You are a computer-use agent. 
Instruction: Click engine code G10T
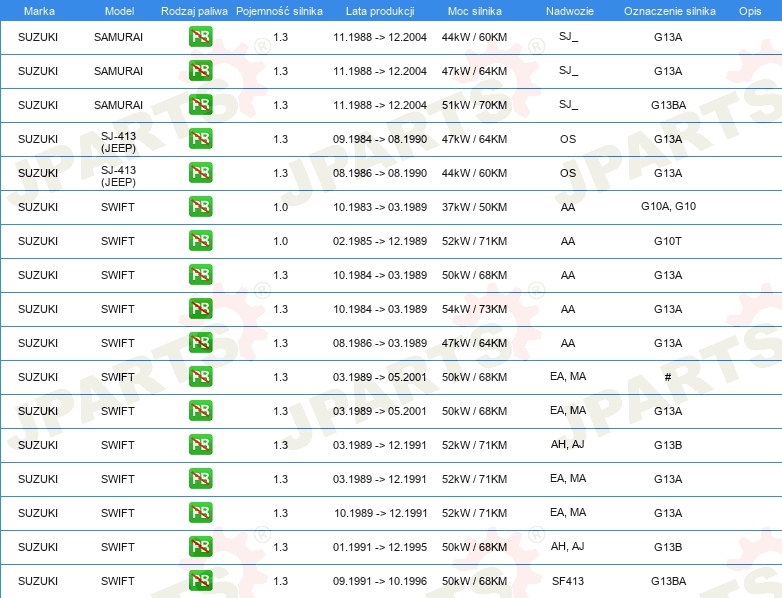668,241
